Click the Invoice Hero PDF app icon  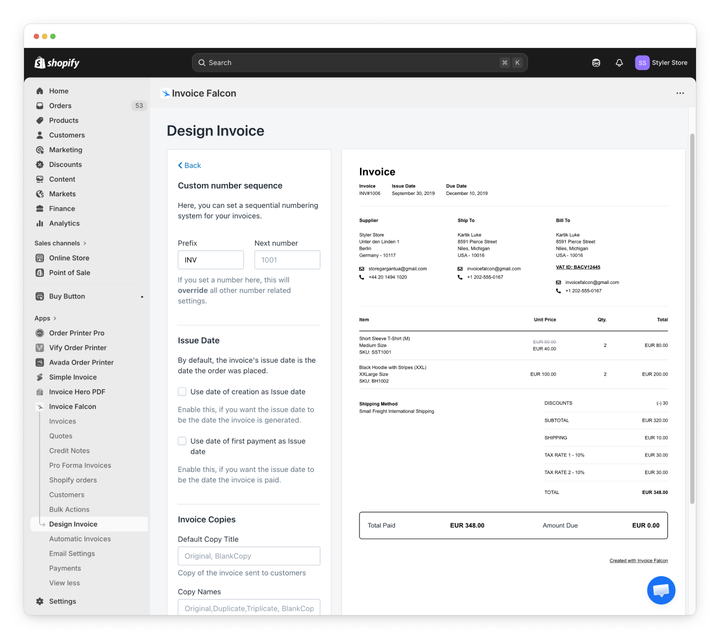[x=39, y=392]
